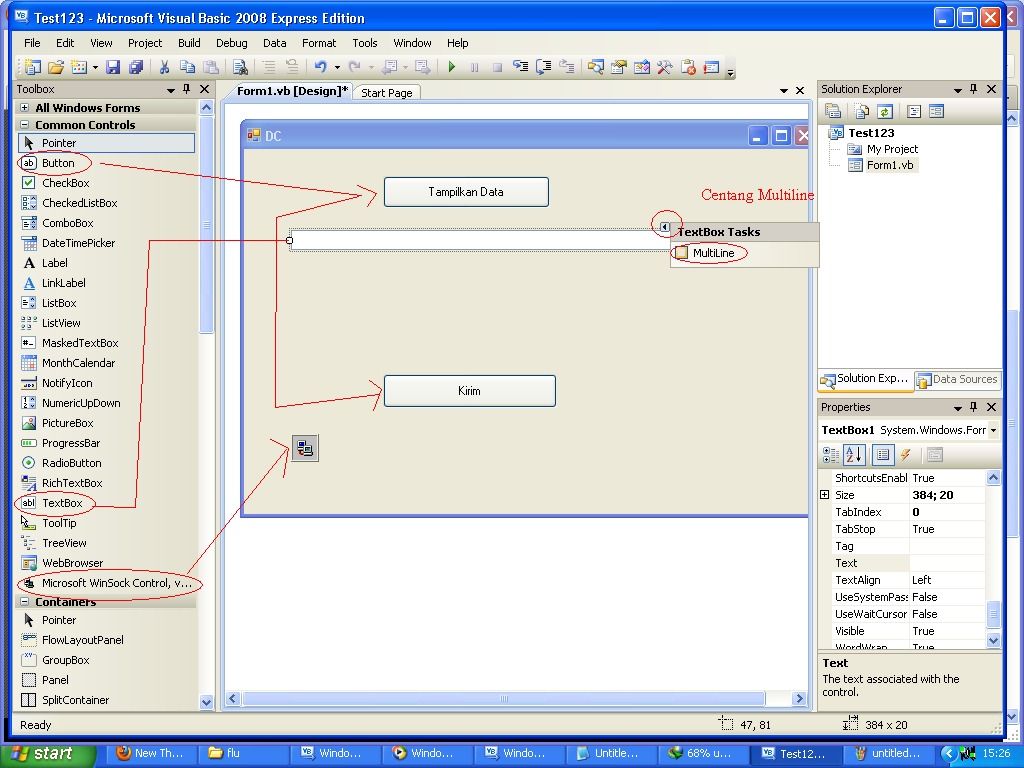Select the Button control in the Toolbox
1024x768 pixels.
(58, 163)
